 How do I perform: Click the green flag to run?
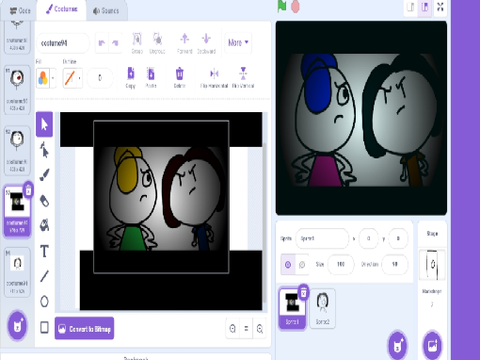(282, 6)
